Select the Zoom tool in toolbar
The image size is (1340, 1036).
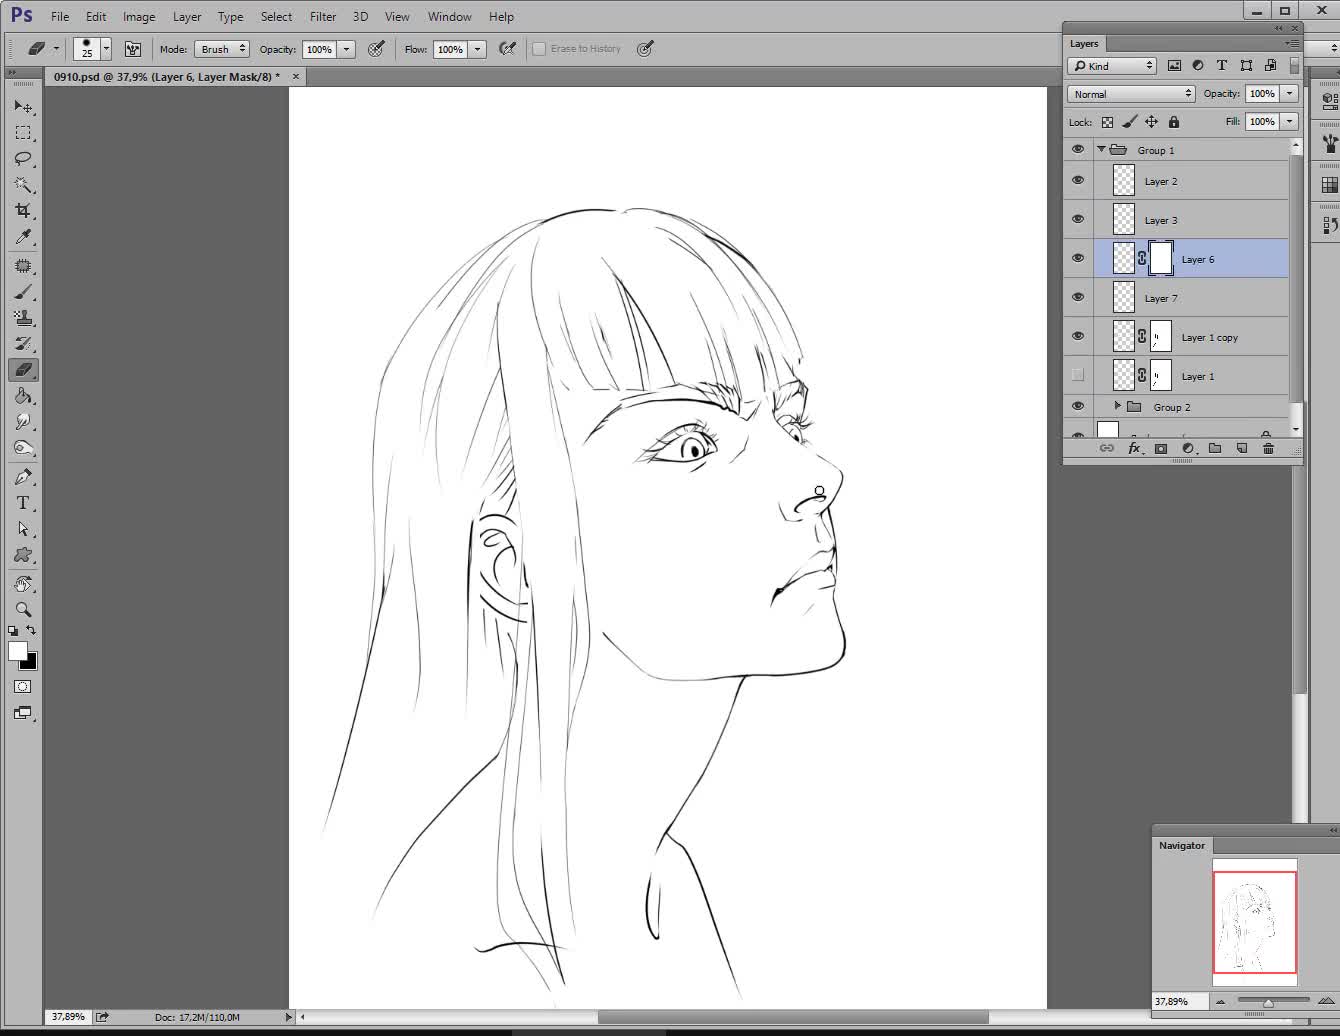click(x=23, y=609)
